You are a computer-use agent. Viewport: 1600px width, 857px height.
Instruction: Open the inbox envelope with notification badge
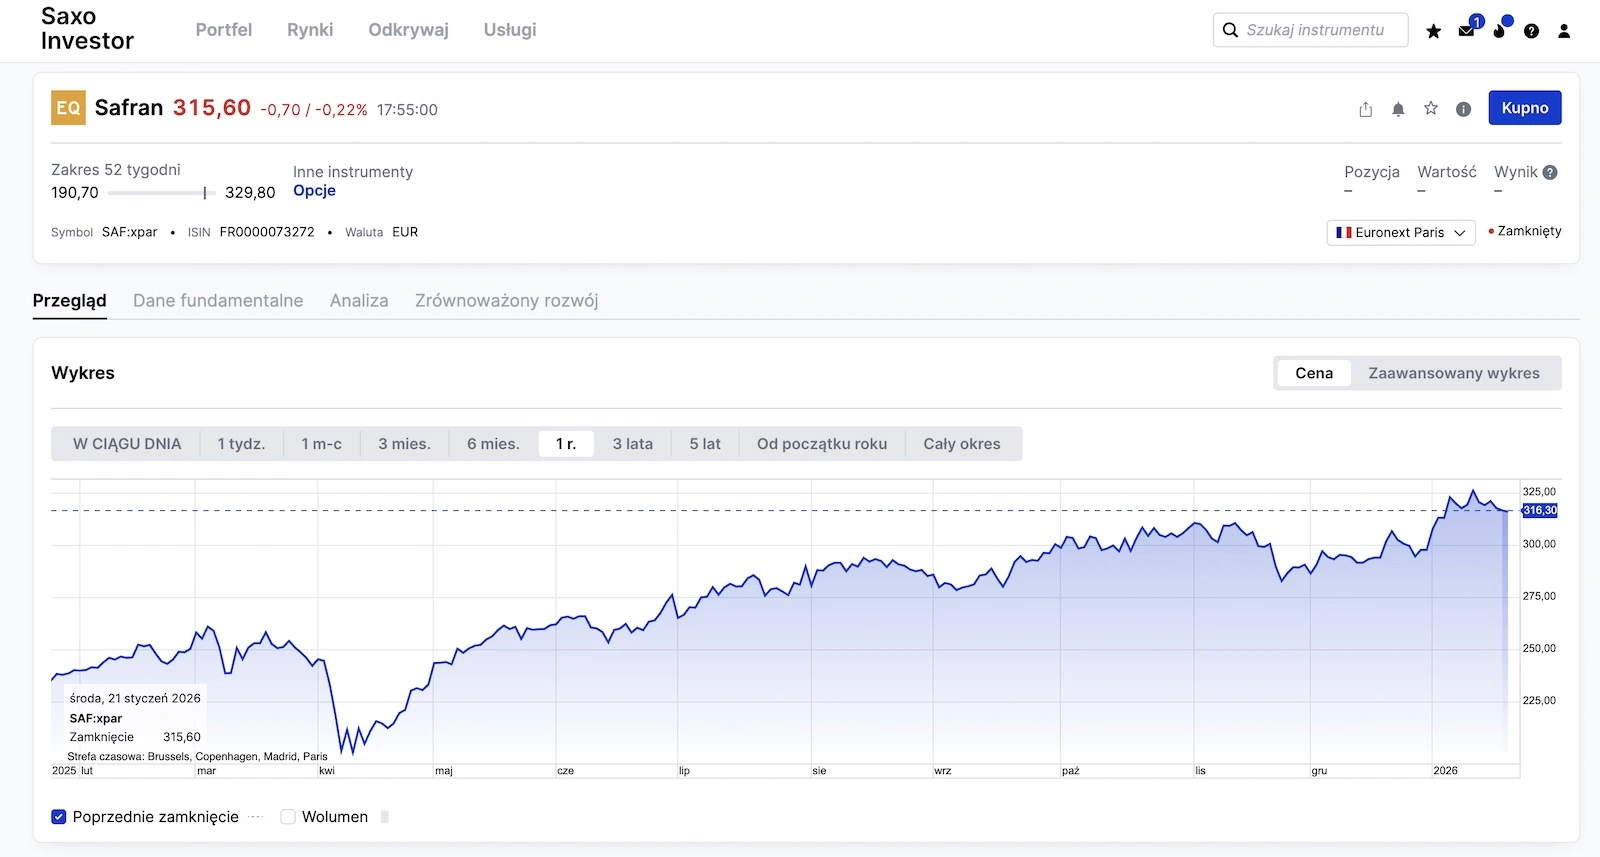point(1467,30)
